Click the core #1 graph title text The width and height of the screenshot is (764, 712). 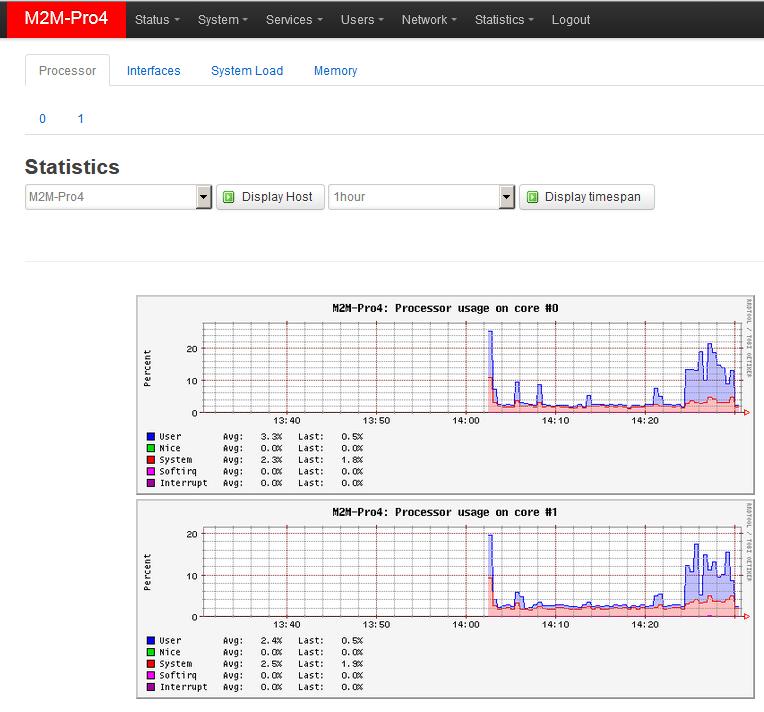445,512
